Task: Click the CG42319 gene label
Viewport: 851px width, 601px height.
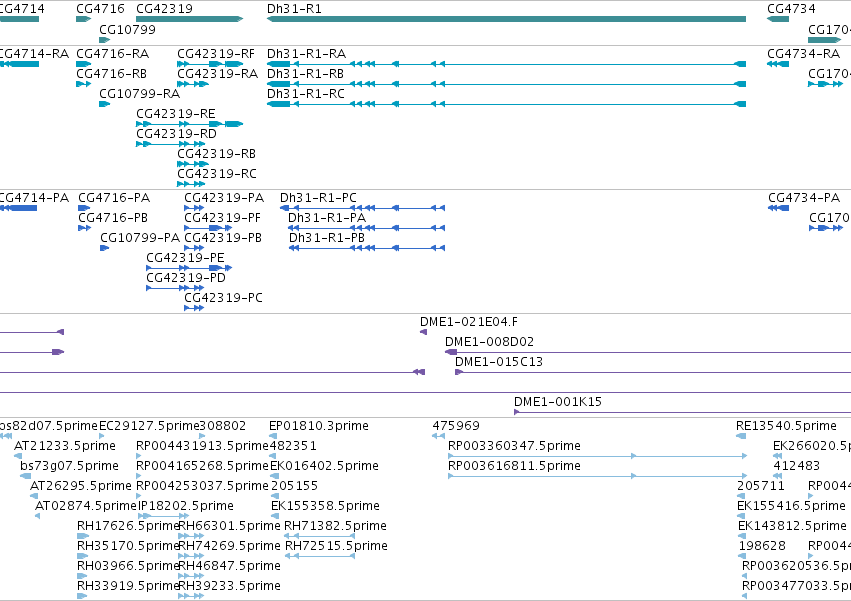Action: click(x=164, y=9)
